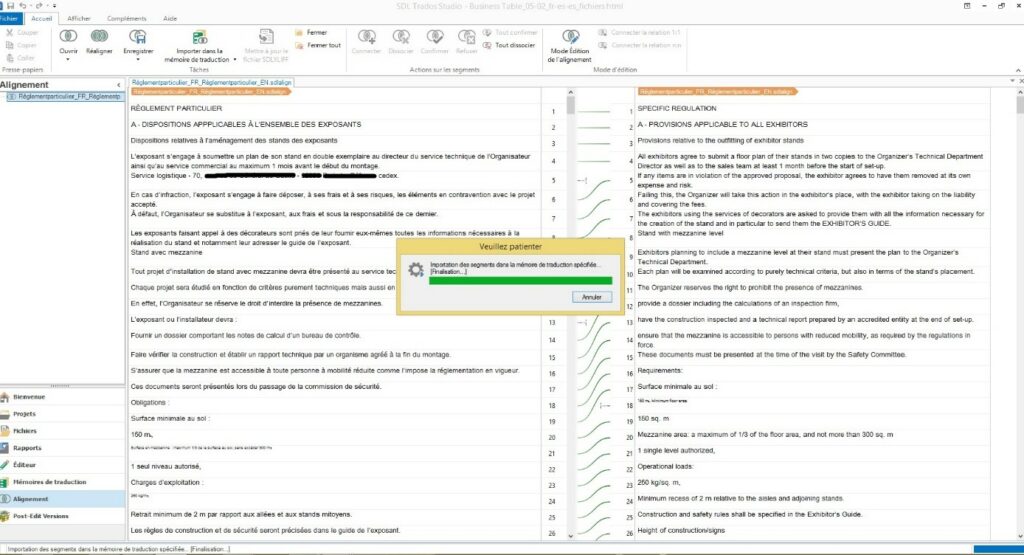
Task: Expand the dropdown arrow under Ouvrir
Action: (x=68, y=59)
